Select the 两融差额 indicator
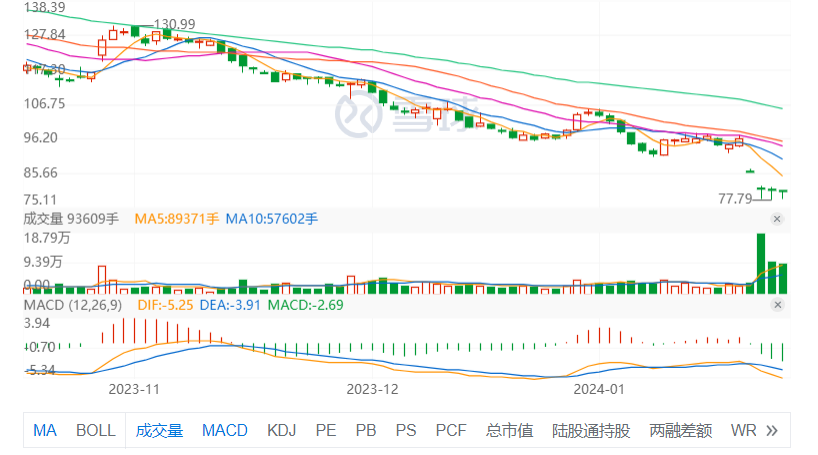The width and height of the screenshot is (818, 455). (681, 430)
